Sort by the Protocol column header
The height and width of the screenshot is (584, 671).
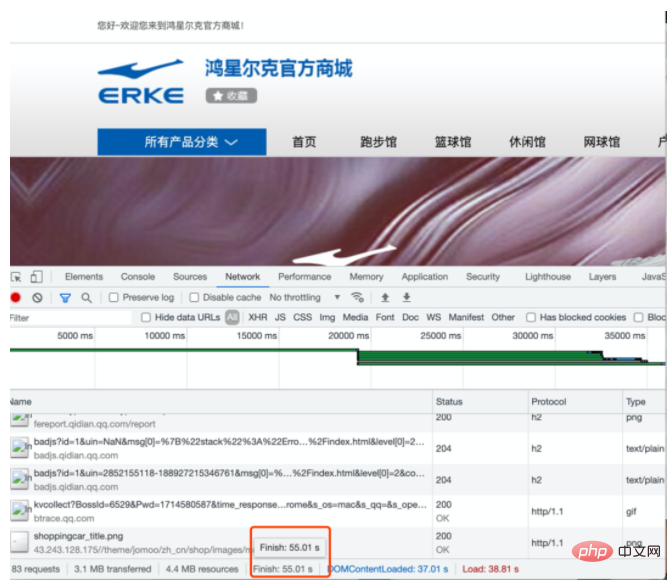coord(575,402)
